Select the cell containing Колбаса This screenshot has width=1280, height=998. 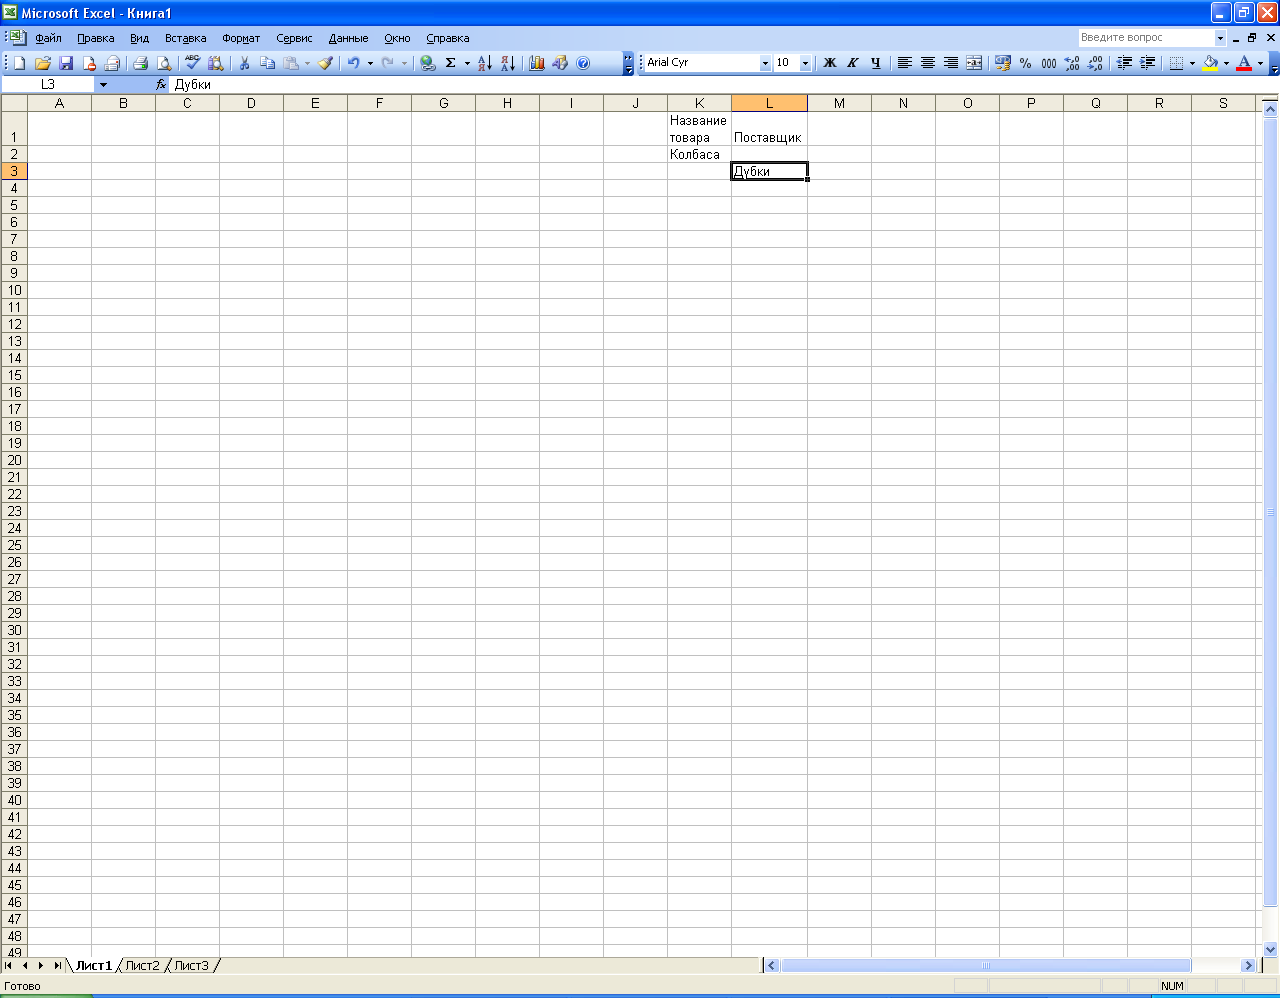699,155
